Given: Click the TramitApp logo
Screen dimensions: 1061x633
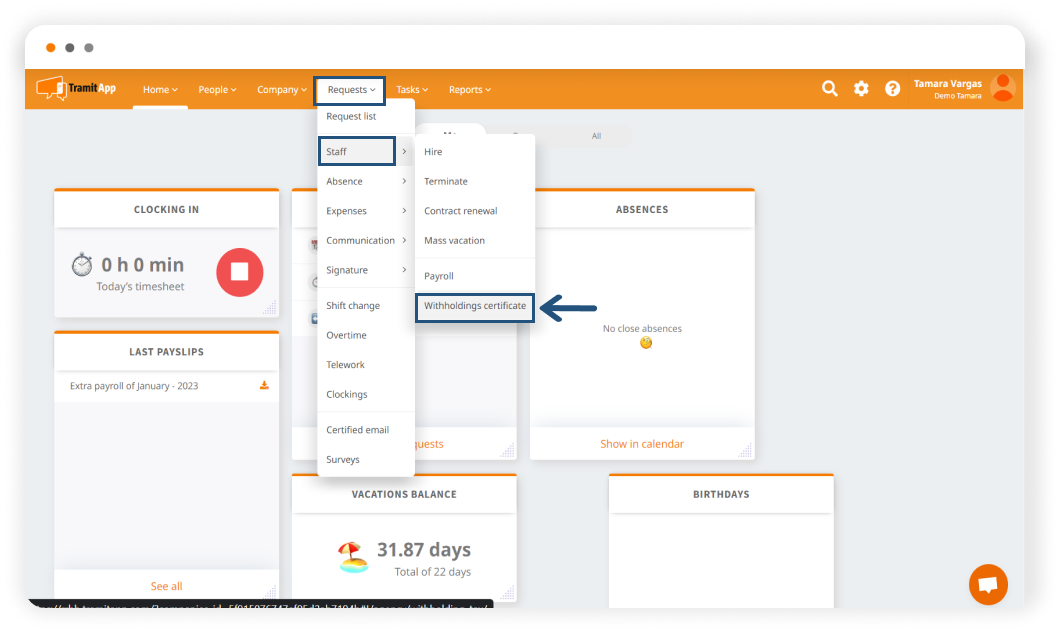Looking at the screenshot, I should [x=77, y=89].
